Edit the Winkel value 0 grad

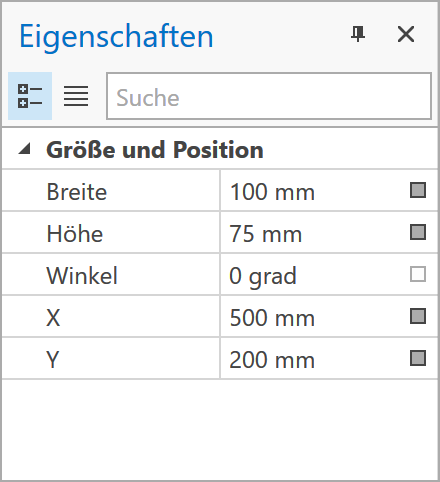pos(313,274)
